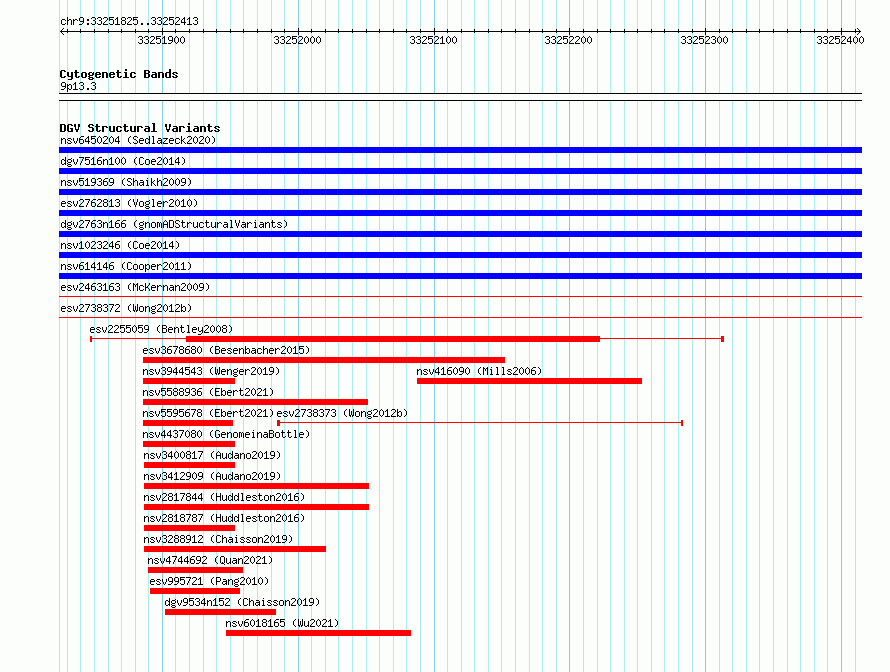Click the 33252300 ruler tick label
890x672 pixels.
click(704, 40)
